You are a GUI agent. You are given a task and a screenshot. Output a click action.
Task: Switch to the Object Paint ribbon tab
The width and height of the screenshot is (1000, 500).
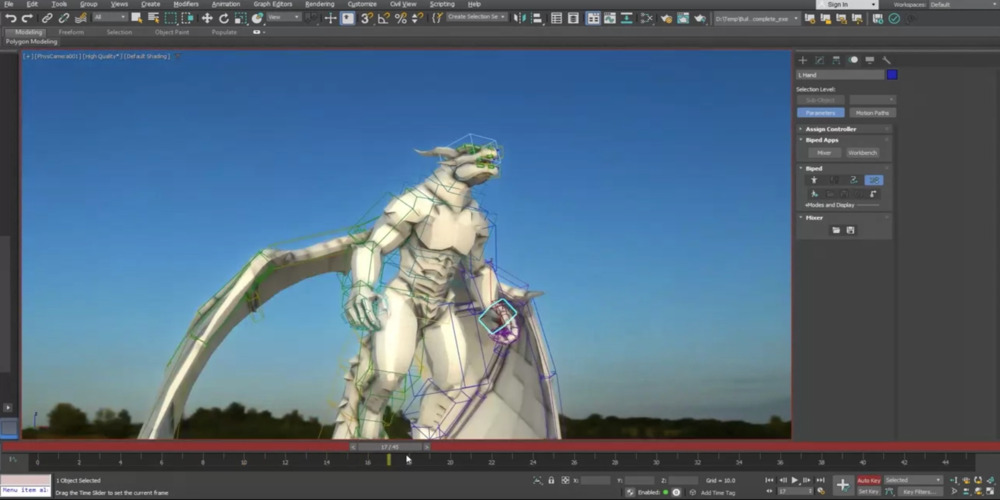pos(172,32)
